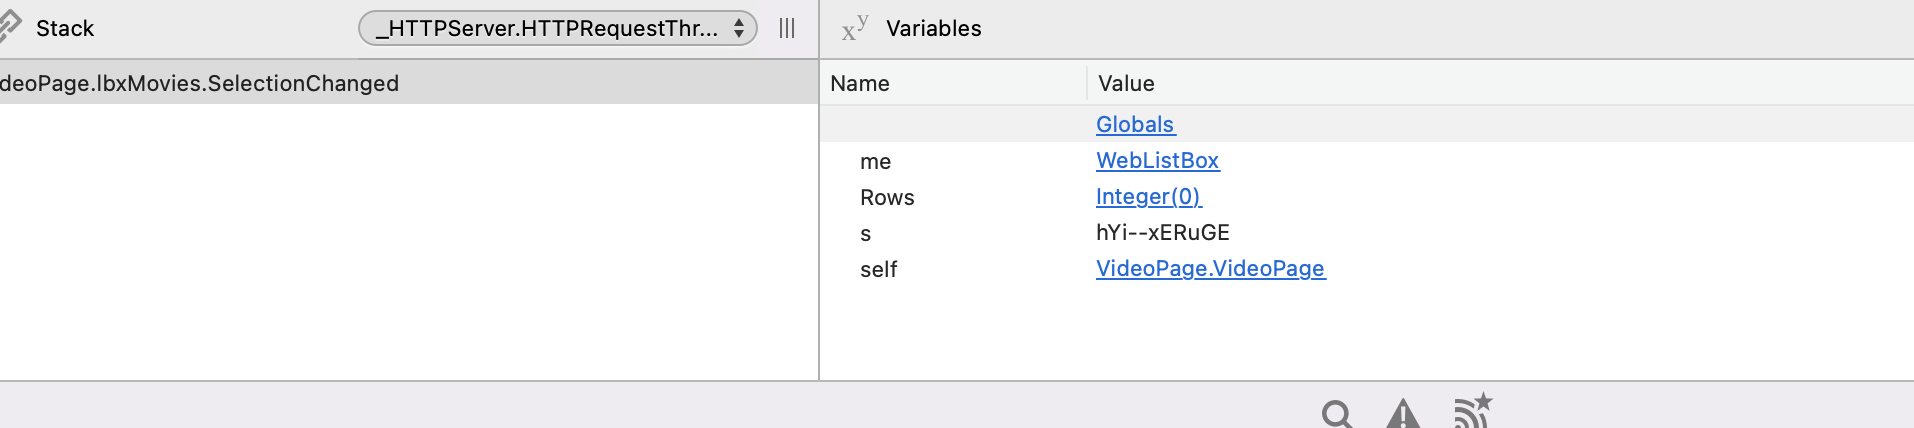Select the hYi--xERuGE string value
1914x428 pixels.
point(1162,232)
